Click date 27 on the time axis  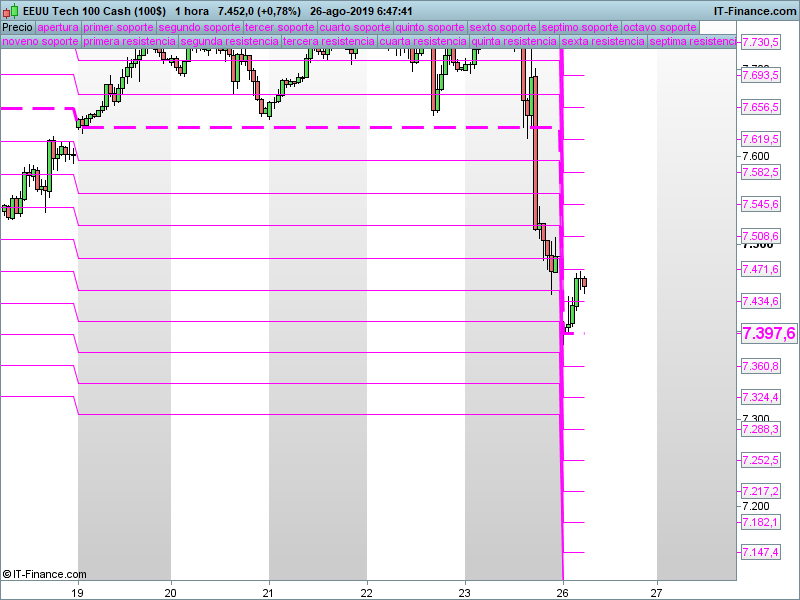(x=656, y=593)
